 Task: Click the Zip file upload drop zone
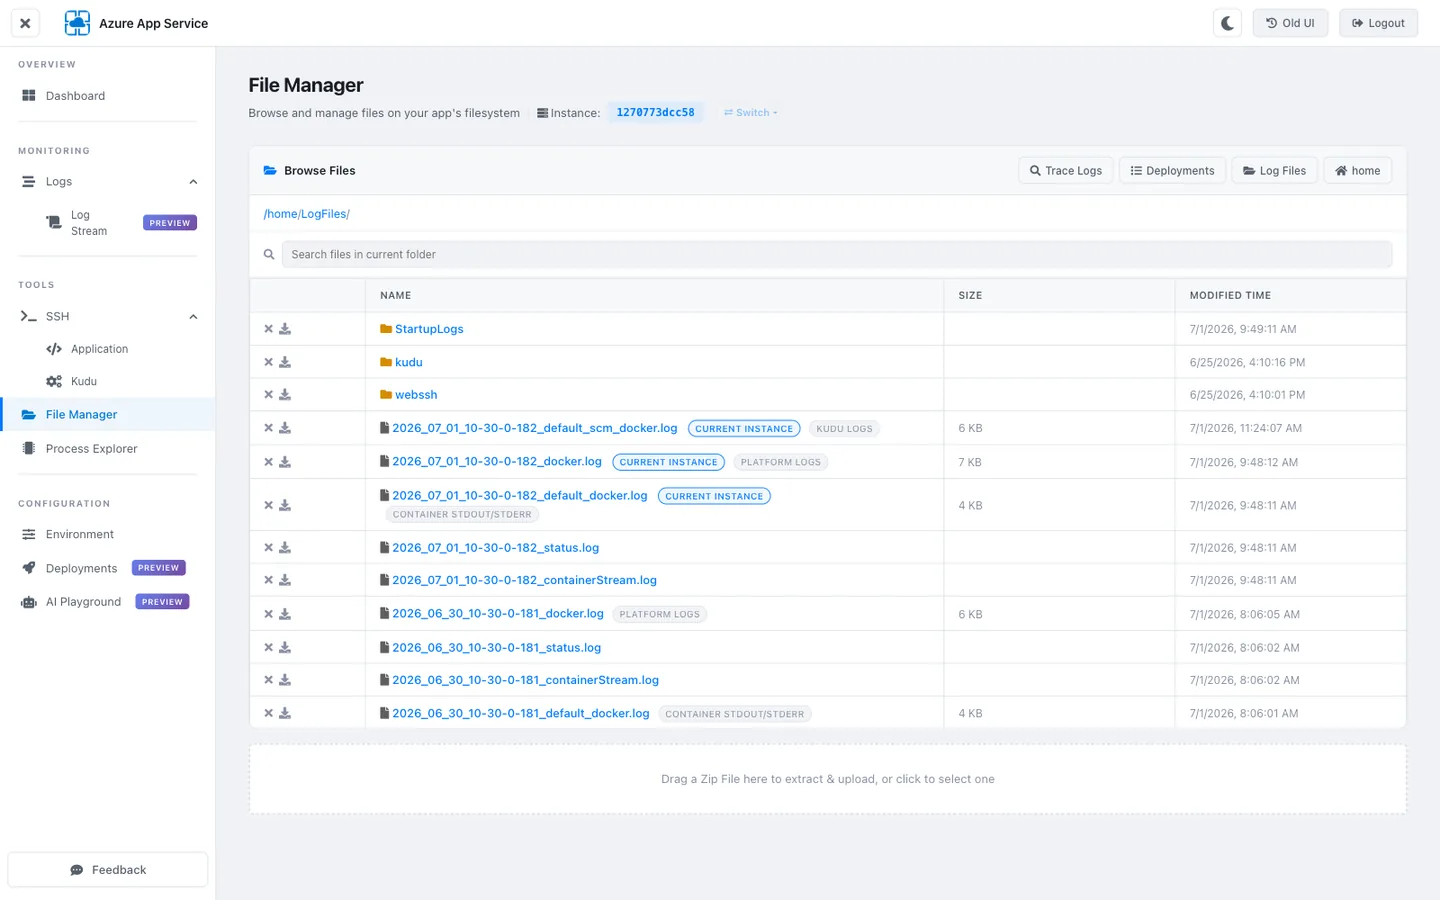click(x=828, y=779)
